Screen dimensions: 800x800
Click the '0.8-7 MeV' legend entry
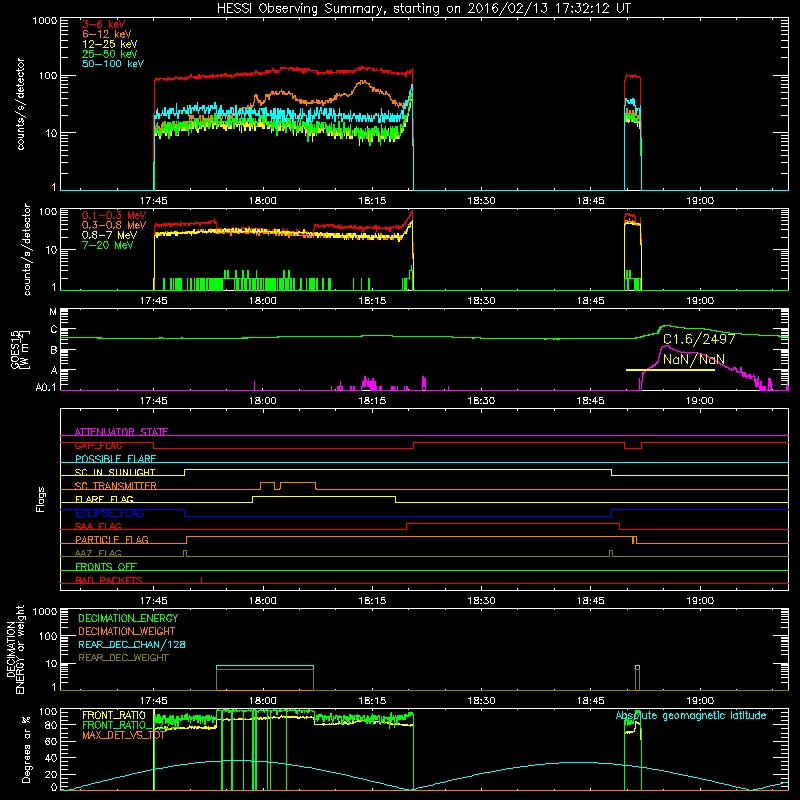coord(109,235)
